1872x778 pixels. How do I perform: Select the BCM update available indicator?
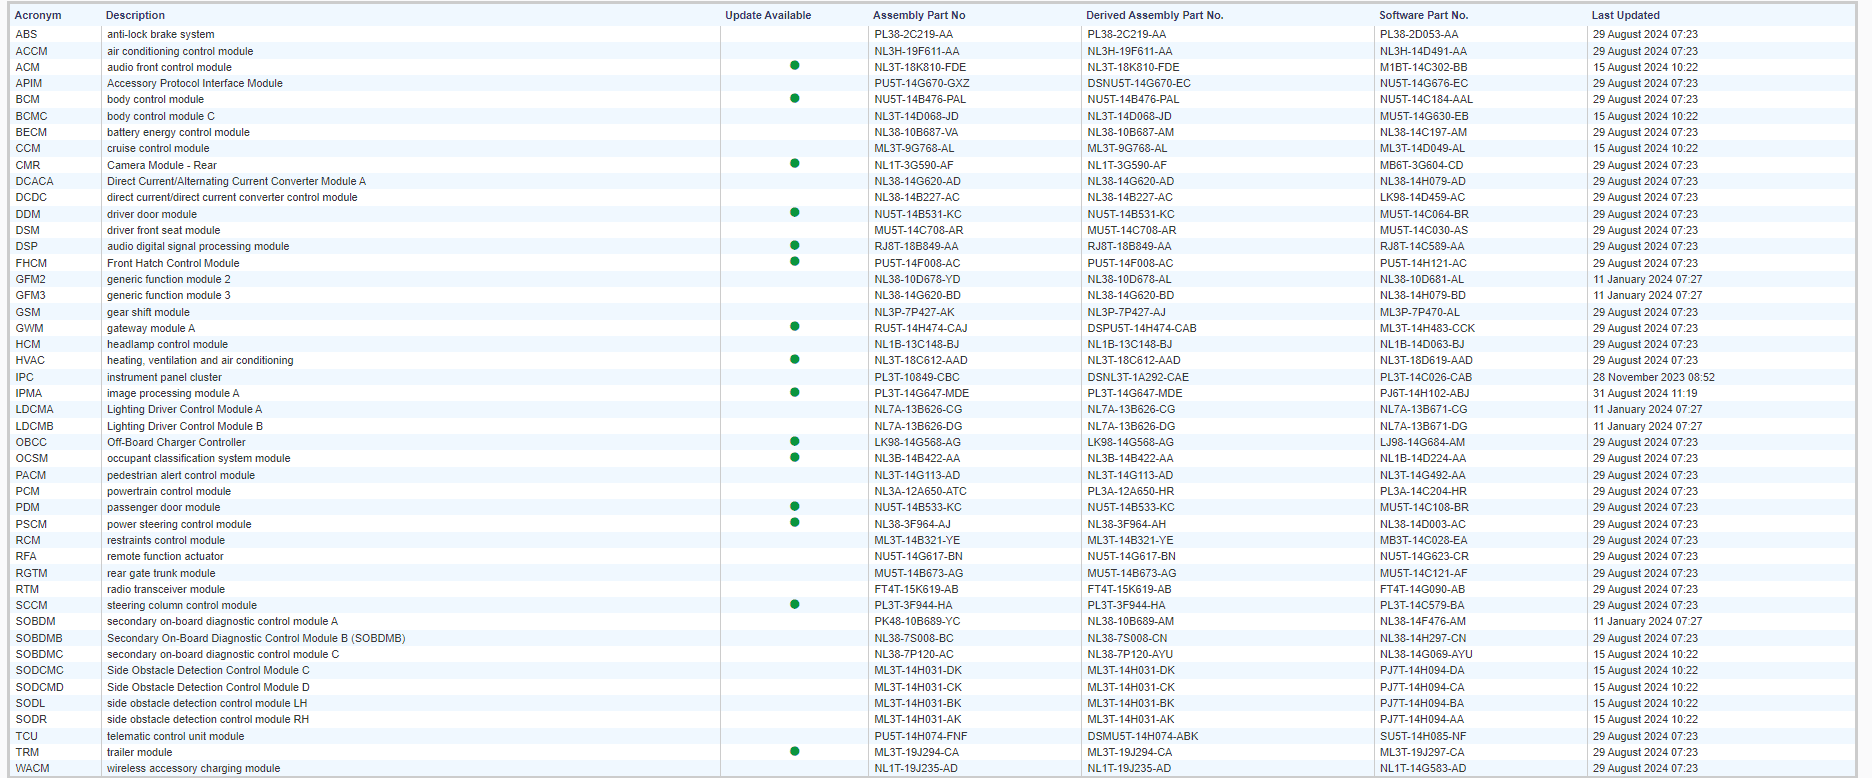point(794,98)
